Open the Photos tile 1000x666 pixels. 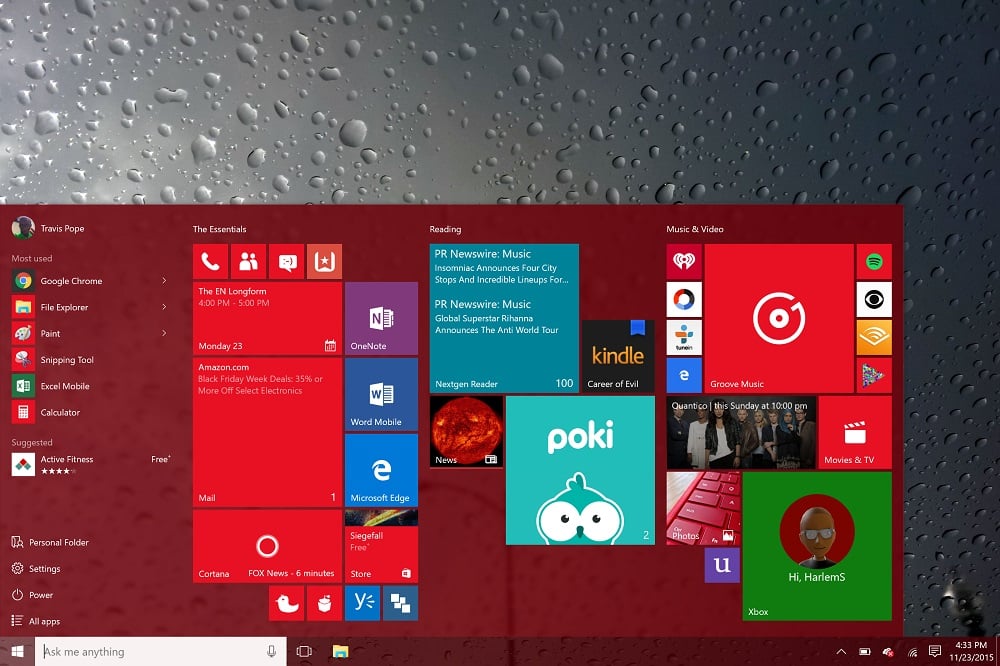coord(703,508)
